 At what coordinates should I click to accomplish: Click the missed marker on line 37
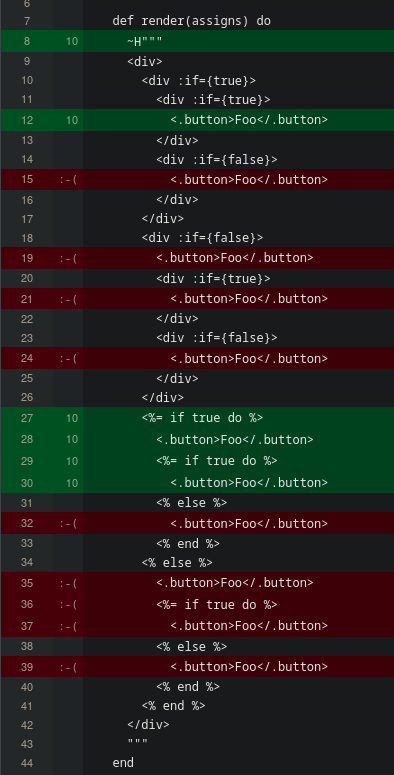pyautogui.click(x=68, y=626)
